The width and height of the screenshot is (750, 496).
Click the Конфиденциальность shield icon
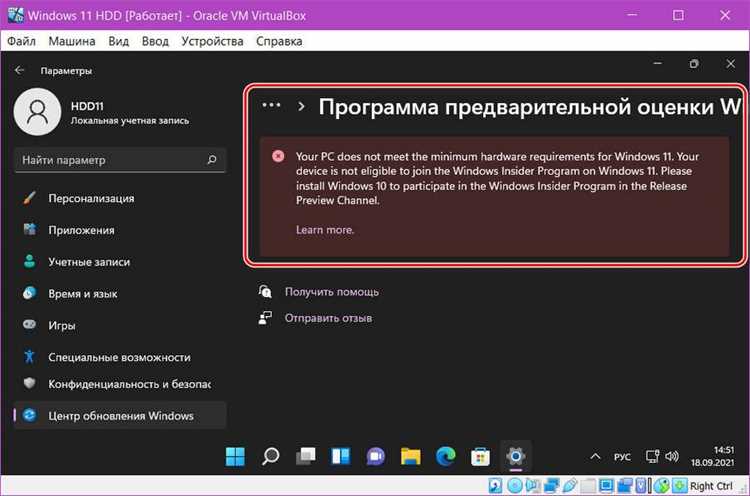29,384
